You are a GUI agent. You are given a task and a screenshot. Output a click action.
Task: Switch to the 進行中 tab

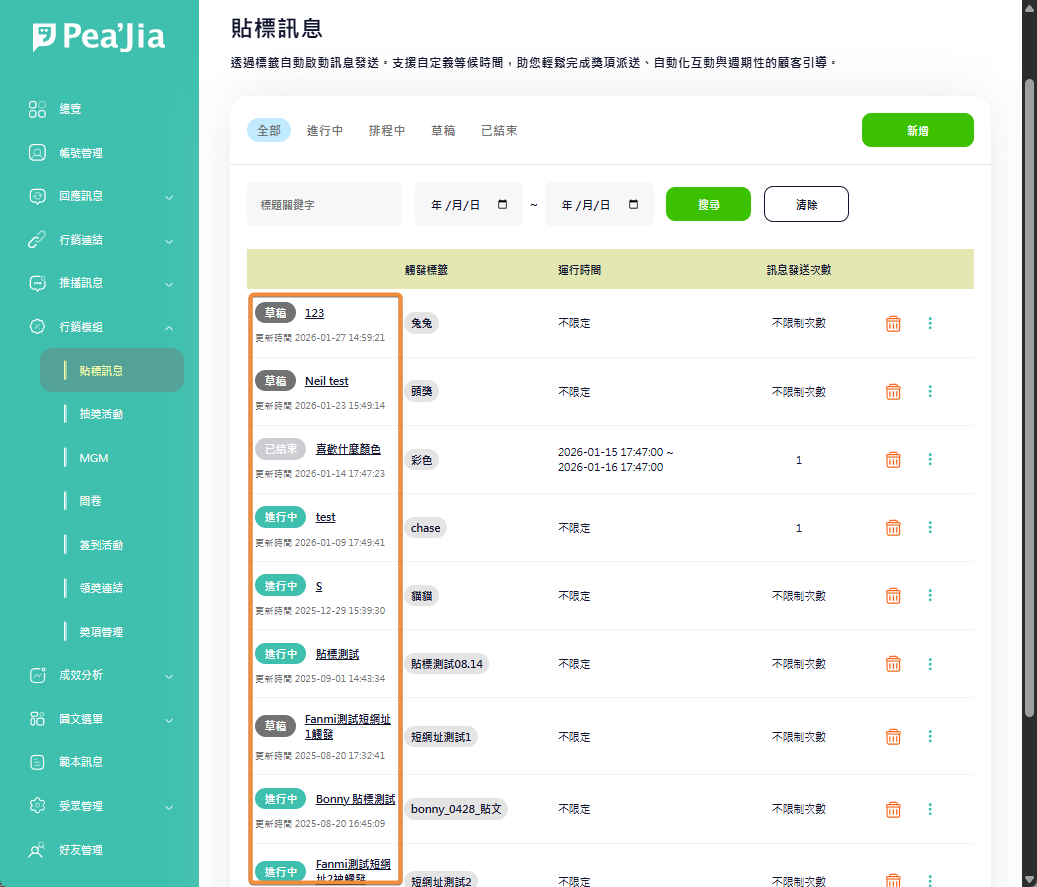pyautogui.click(x=325, y=131)
